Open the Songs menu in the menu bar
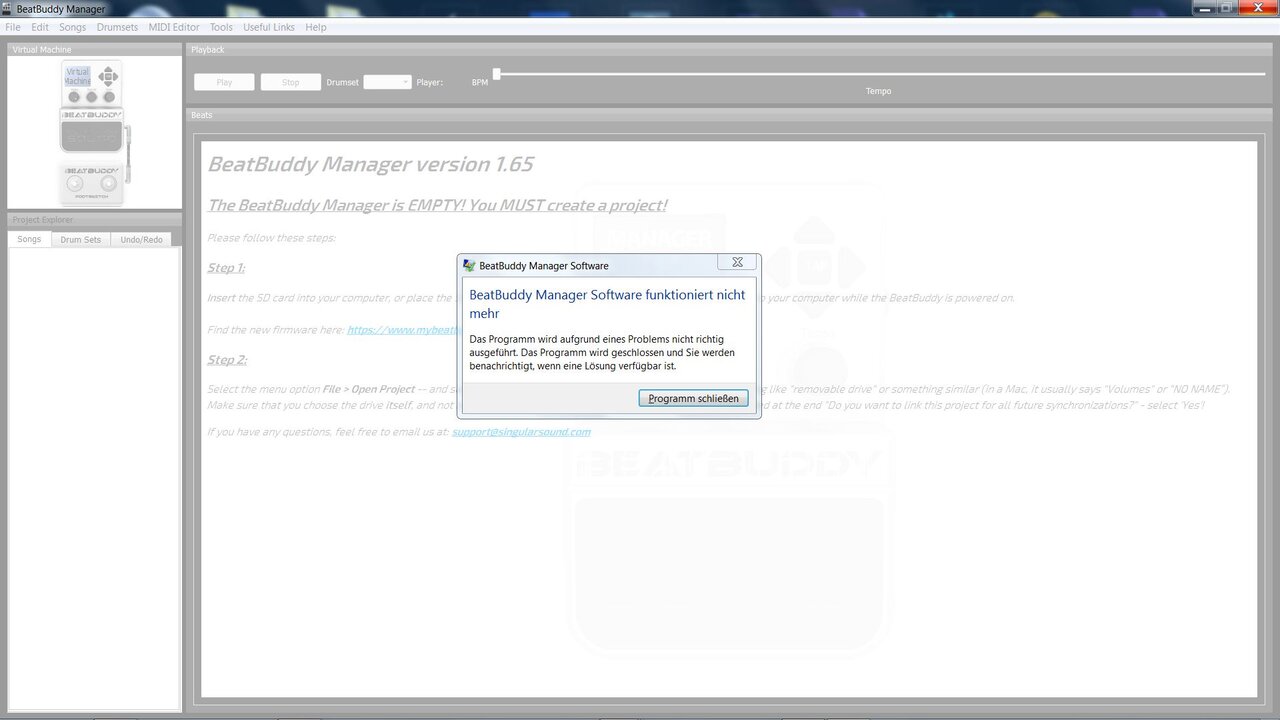1280x720 pixels. [72, 27]
